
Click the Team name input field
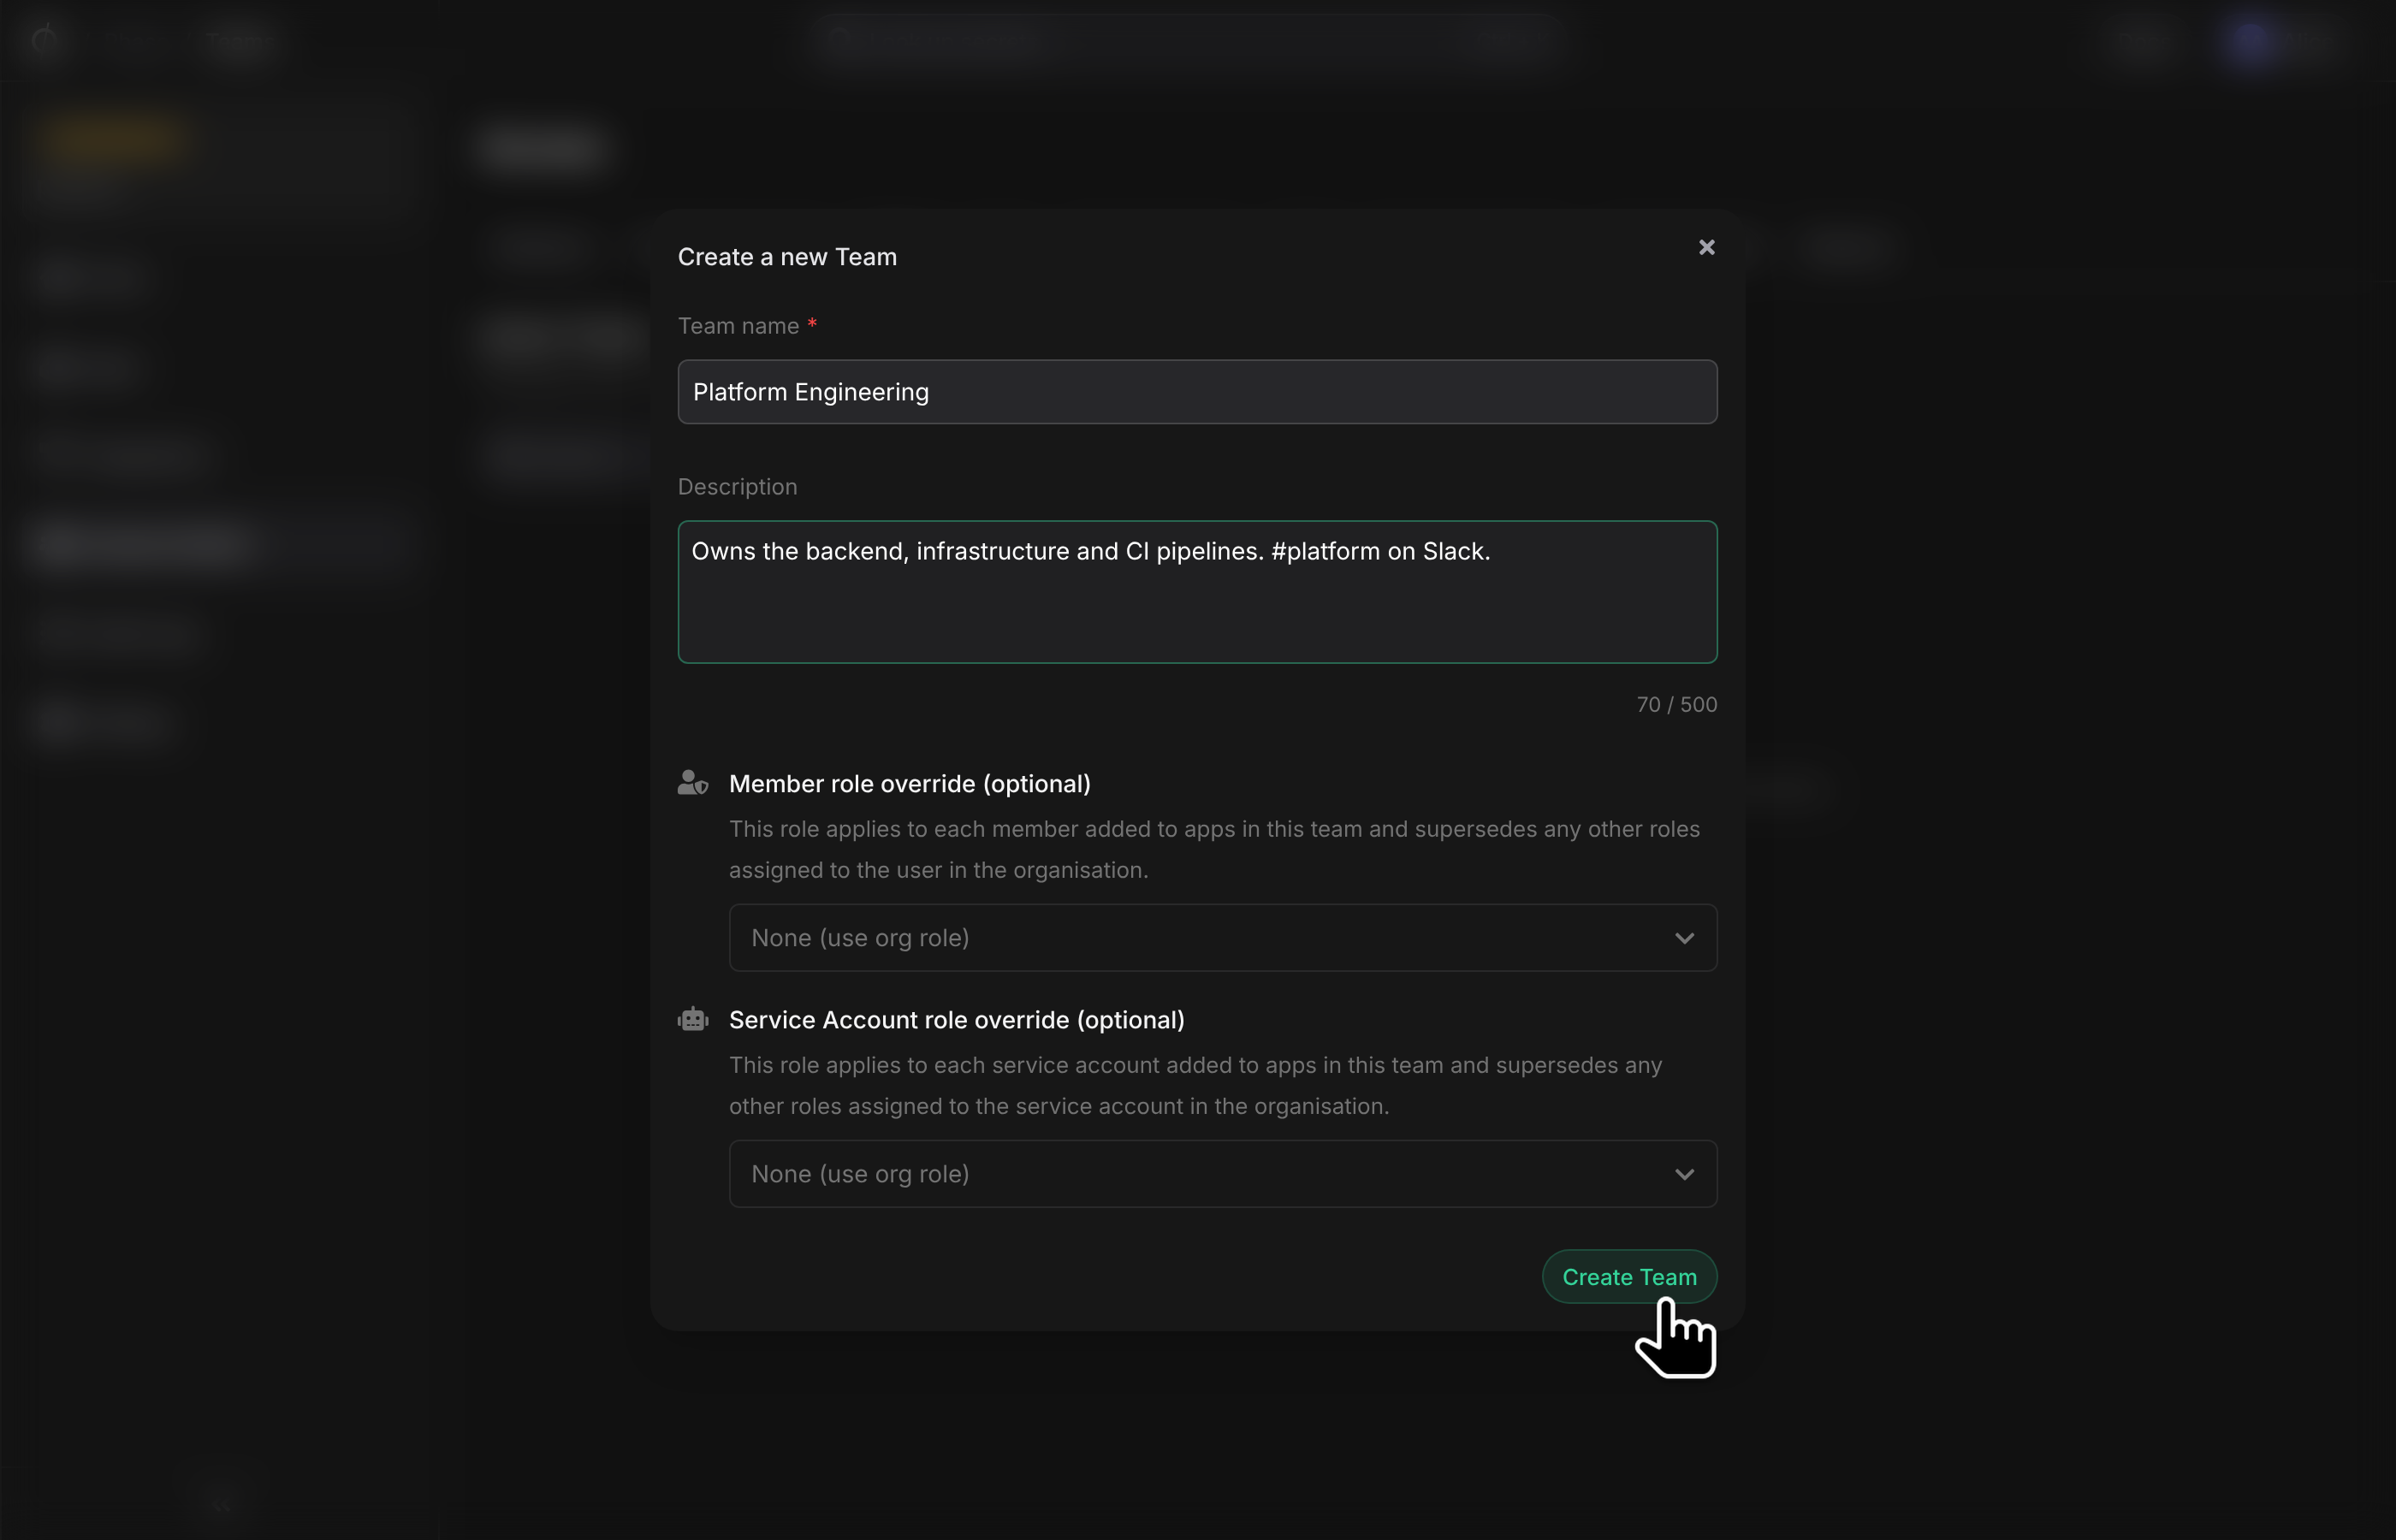pyautogui.click(x=1197, y=392)
